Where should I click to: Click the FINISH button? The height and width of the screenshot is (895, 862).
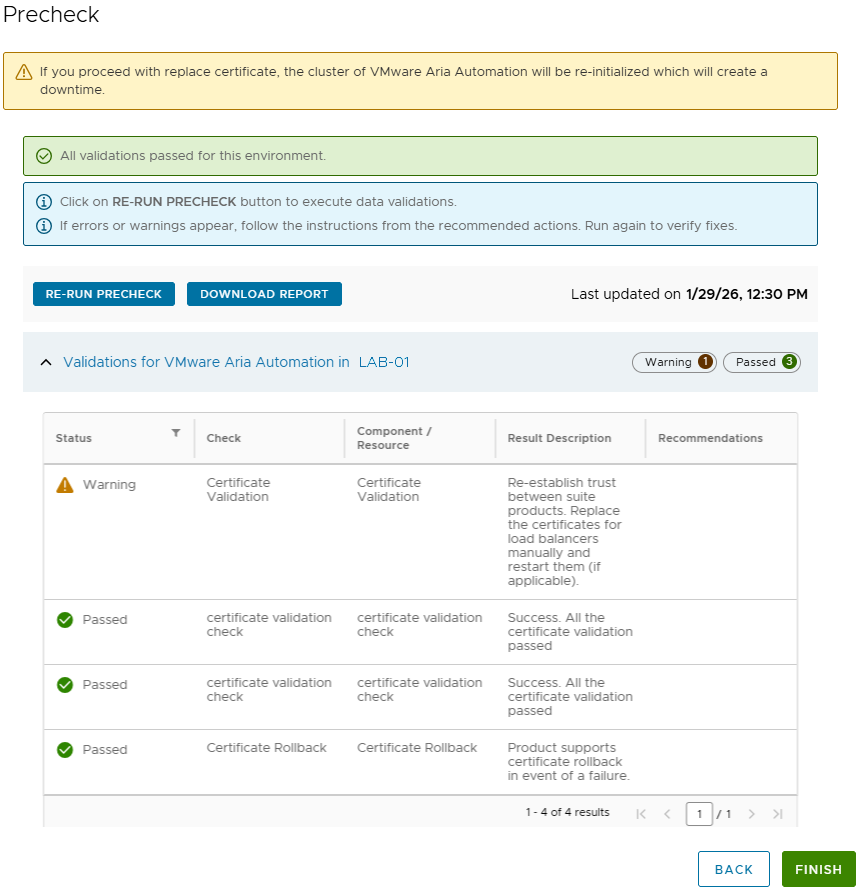(818, 869)
